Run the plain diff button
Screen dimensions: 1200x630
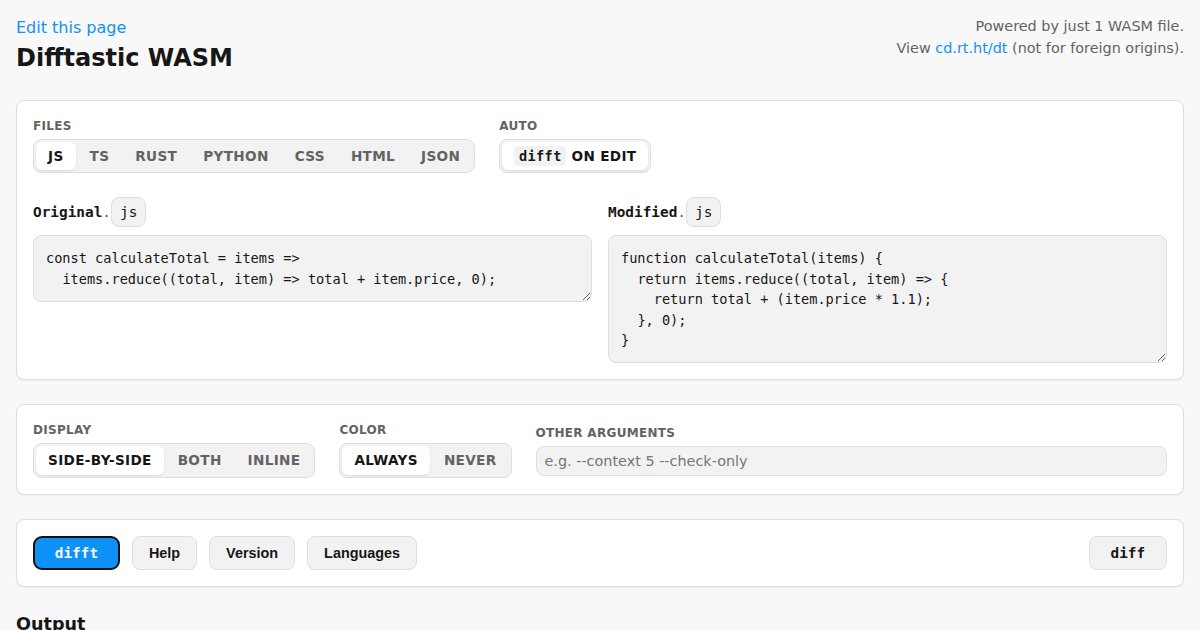point(1128,553)
